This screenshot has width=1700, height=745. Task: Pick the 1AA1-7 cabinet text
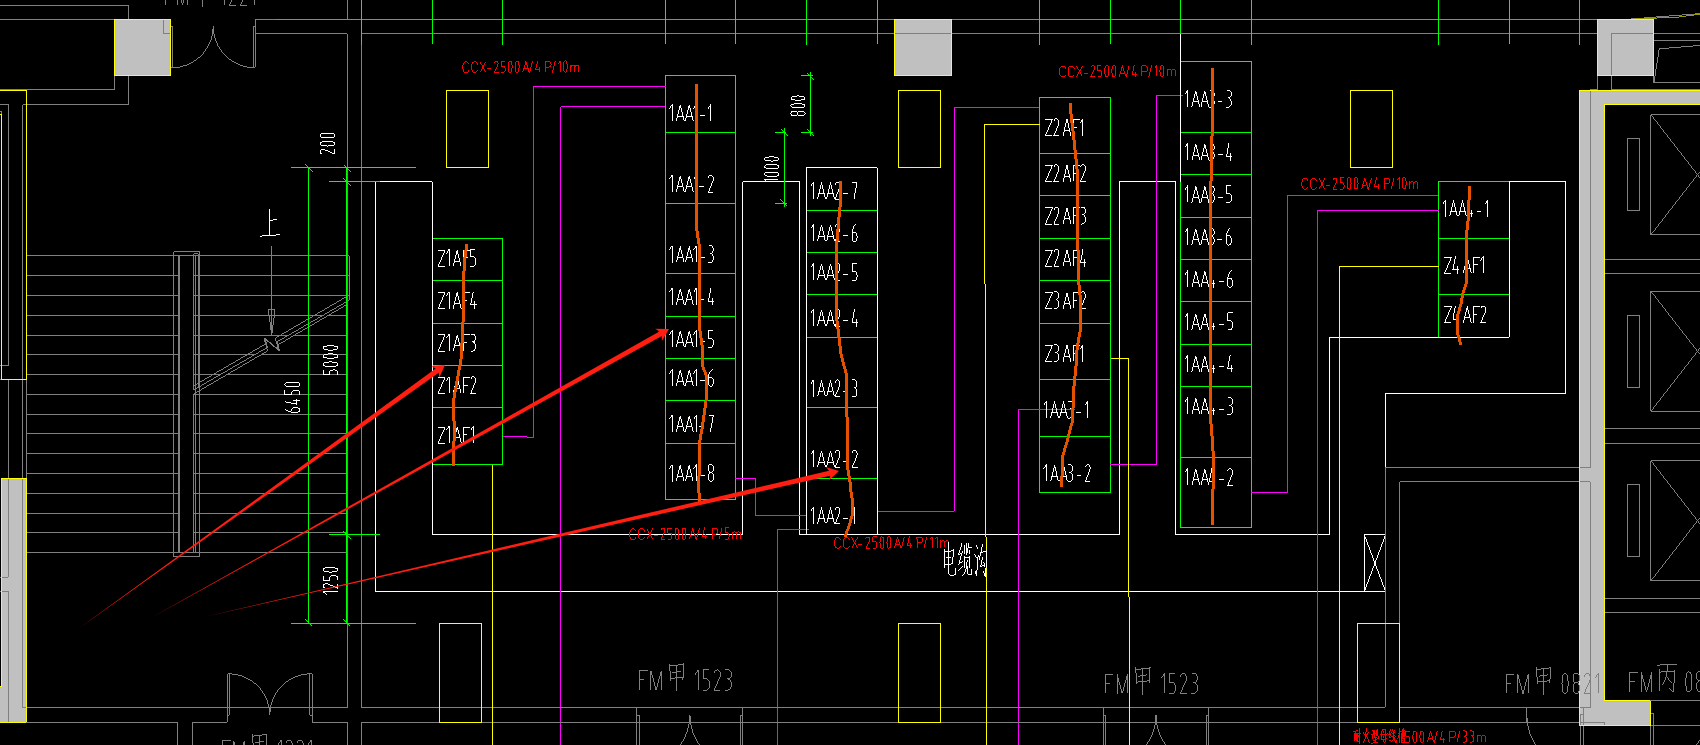(x=691, y=425)
